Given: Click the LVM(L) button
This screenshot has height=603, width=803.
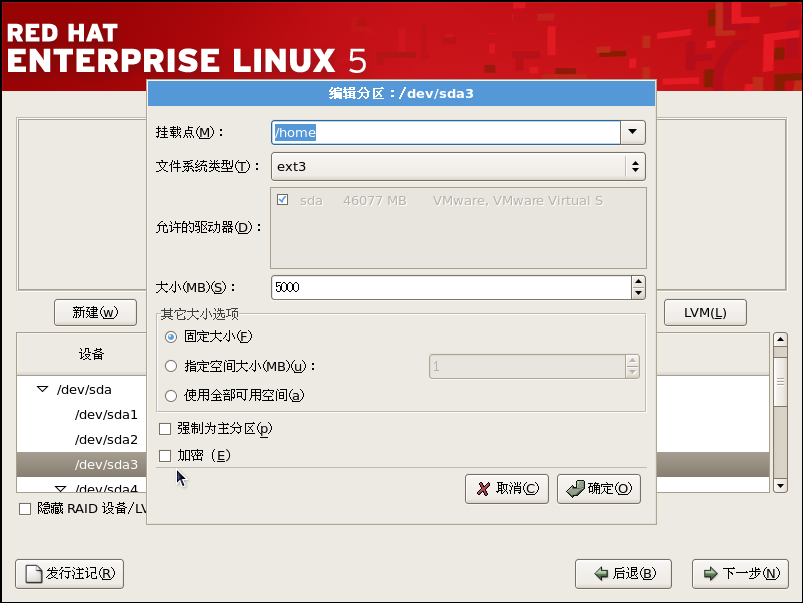Looking at the screenshot, I should pyautogui.click(x=705, y=313).
